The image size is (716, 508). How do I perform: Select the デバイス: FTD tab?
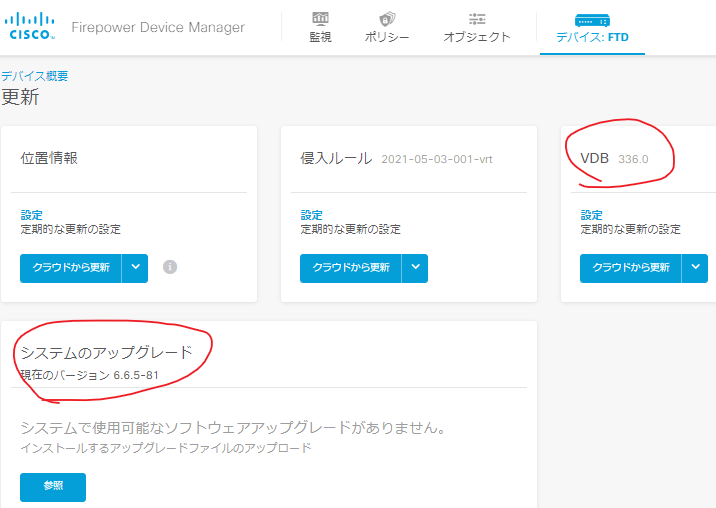[x=592, y=28]
